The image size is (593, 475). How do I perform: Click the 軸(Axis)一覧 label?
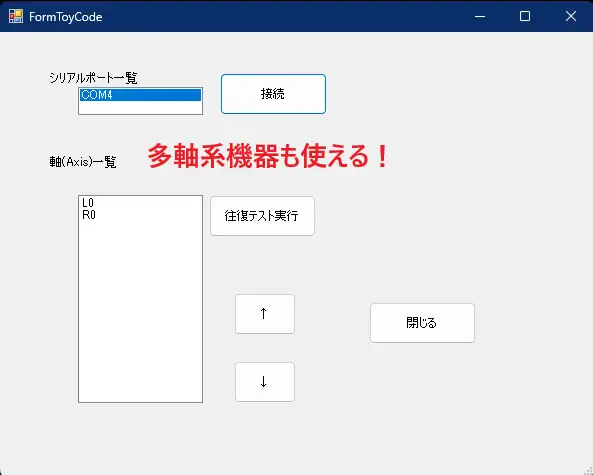tap(82, 162)
